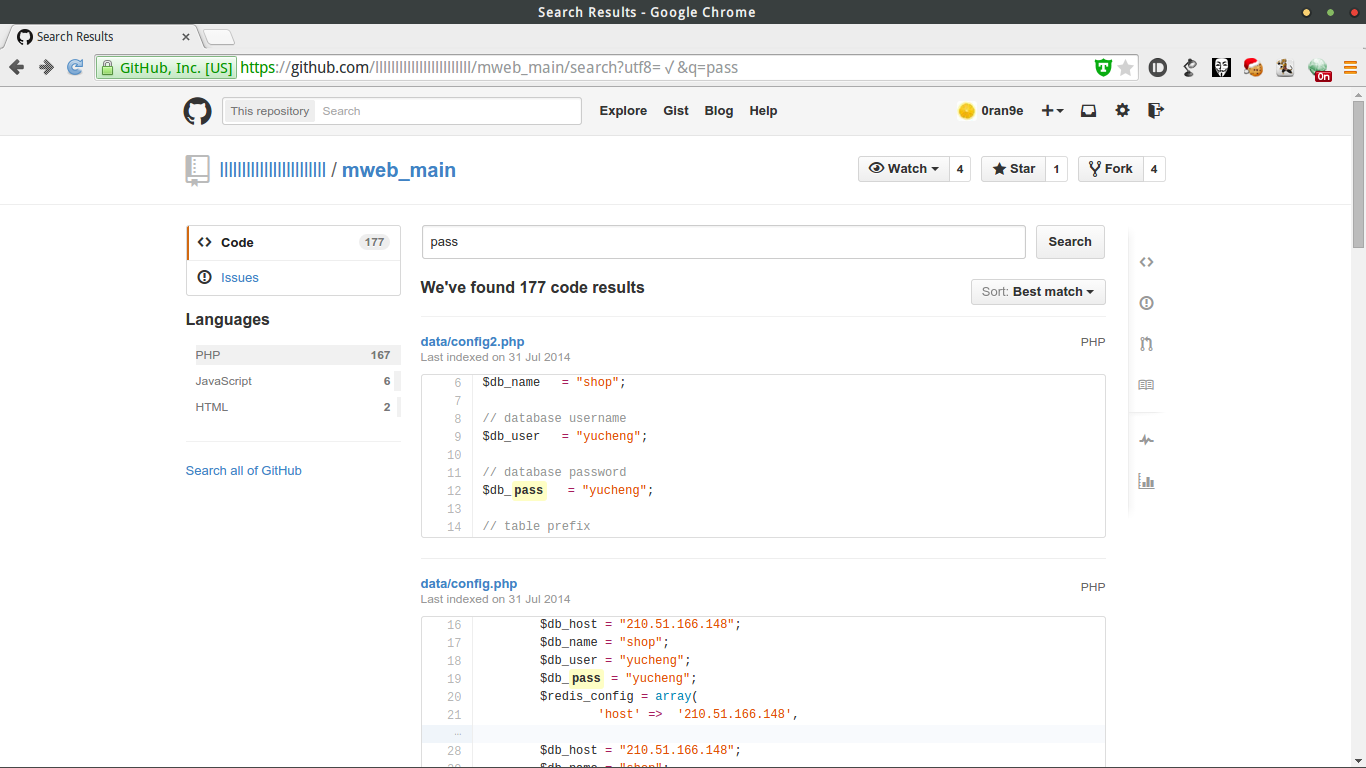Click the green shield extension icon
1366x768 pixels.
[1103, 68]
